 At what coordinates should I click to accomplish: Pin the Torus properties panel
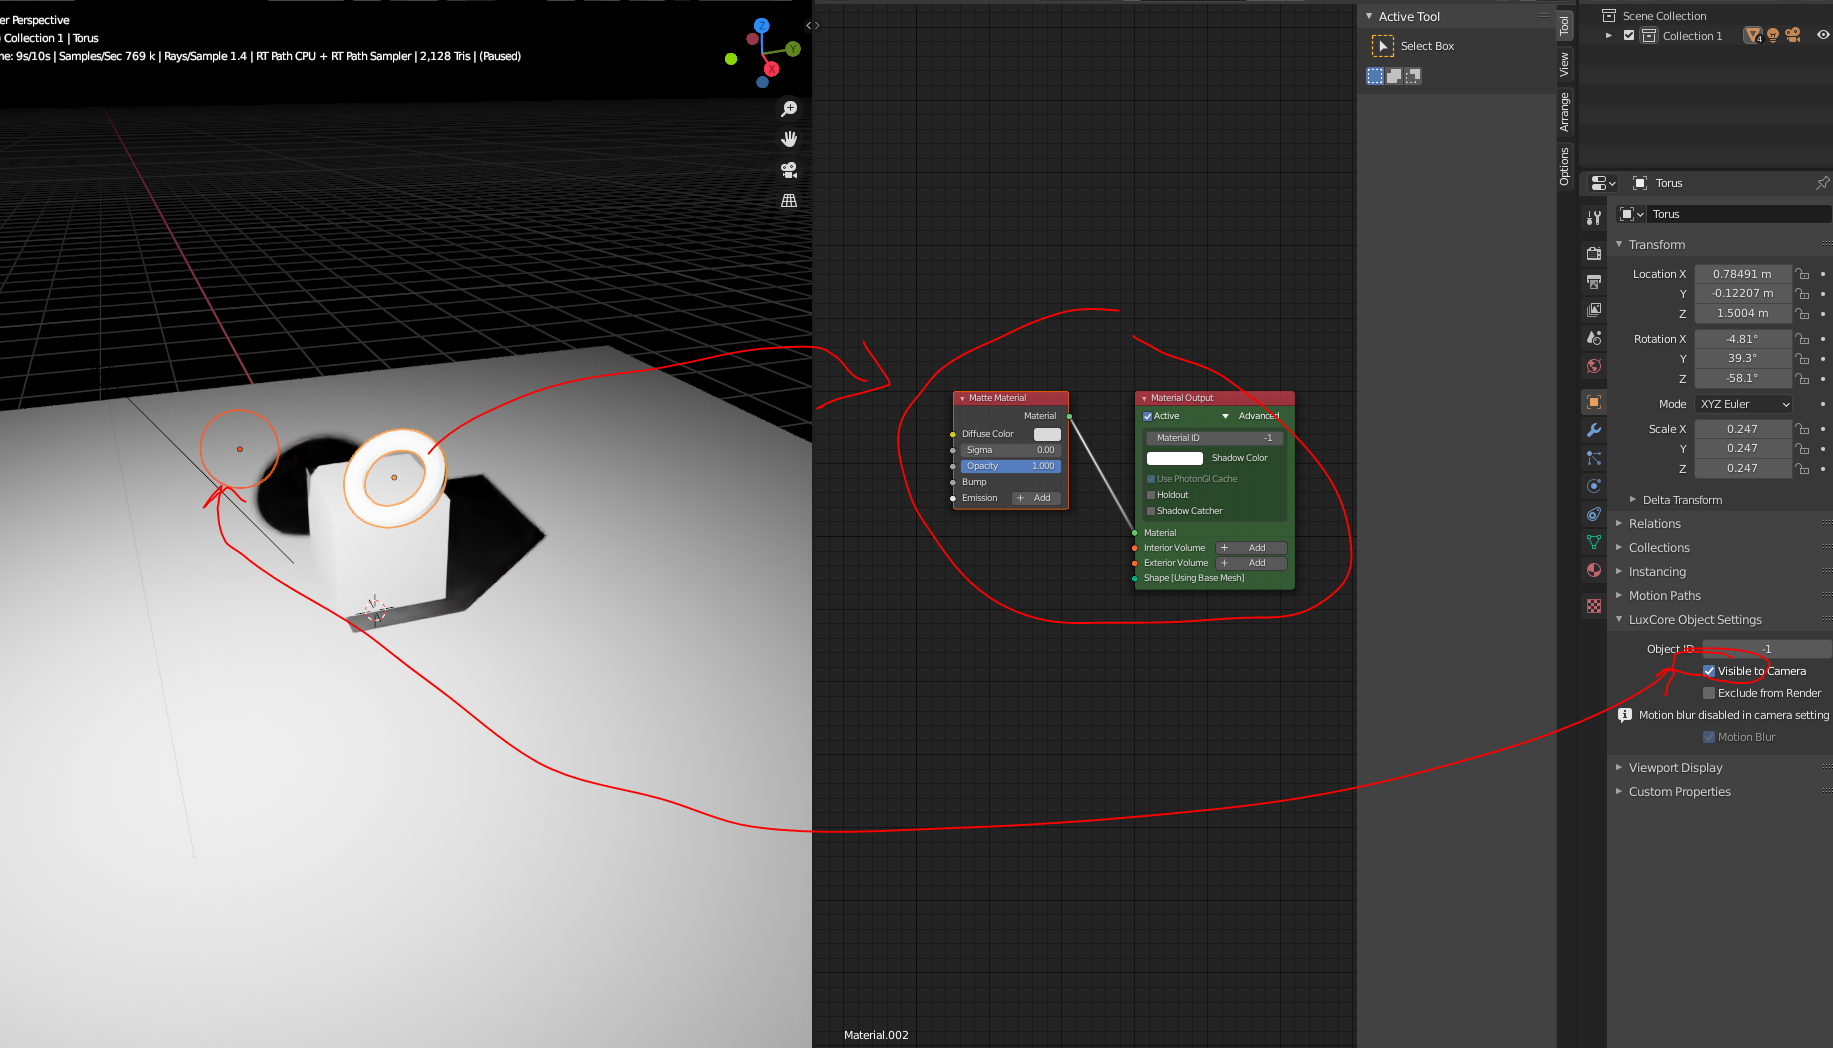1822,183
